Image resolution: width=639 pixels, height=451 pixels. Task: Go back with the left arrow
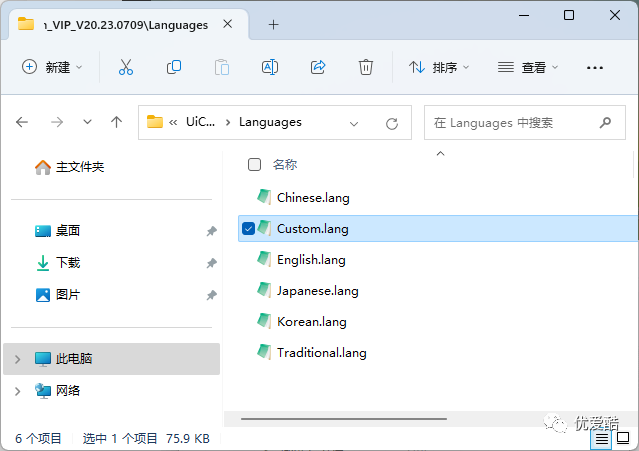(x=22, y=122)
